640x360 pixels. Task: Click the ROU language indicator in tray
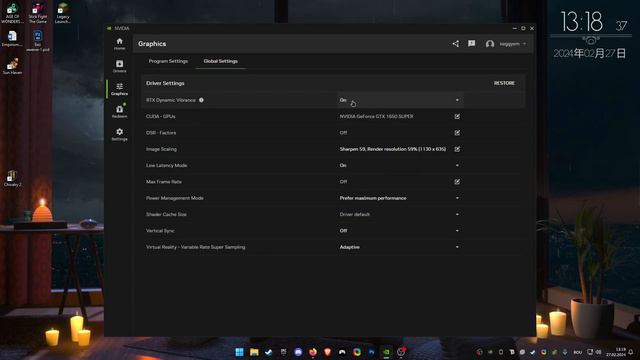click(x=577, y=352)
